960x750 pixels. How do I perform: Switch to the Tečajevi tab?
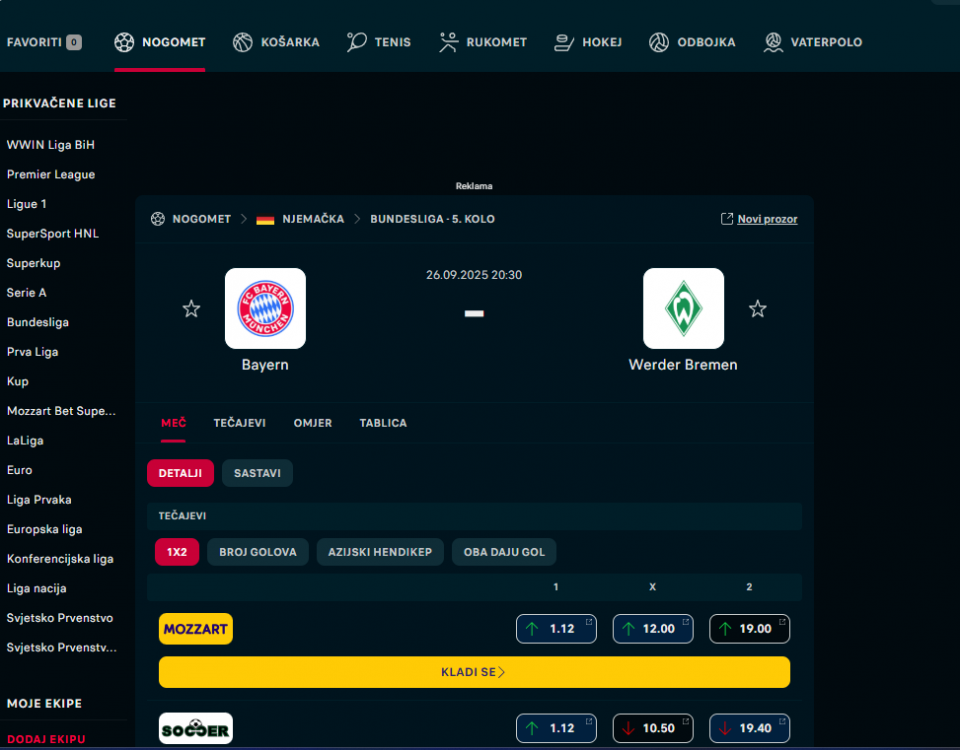click(239, 423)
